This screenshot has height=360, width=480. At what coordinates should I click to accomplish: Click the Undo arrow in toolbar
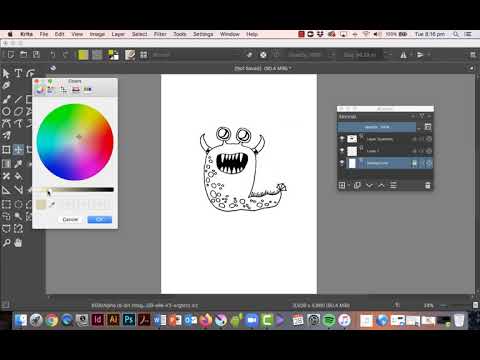52,55
